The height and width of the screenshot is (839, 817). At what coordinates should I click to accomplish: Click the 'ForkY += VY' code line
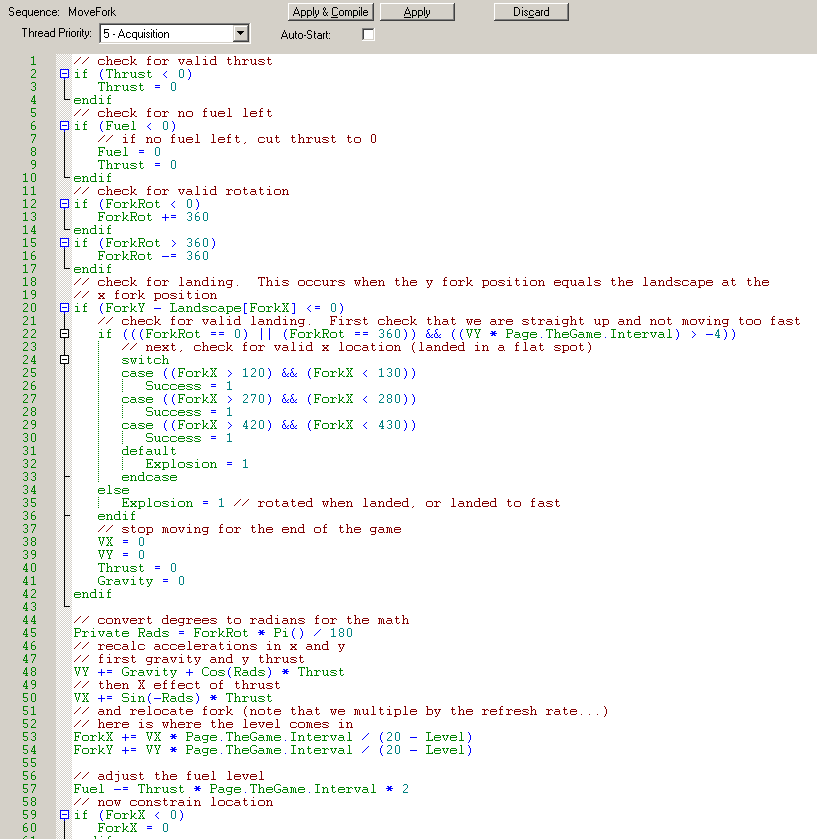[x=273, y=750]
